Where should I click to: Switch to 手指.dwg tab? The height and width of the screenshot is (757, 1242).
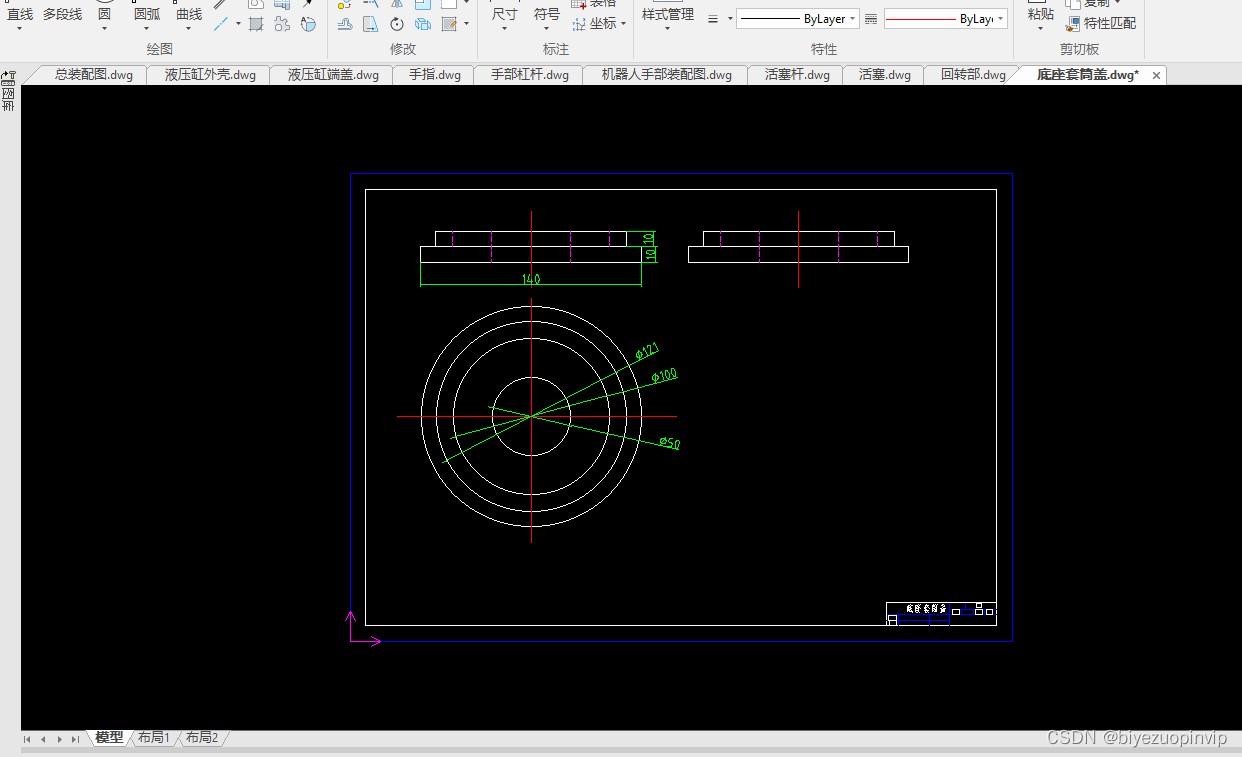(435, 75)
